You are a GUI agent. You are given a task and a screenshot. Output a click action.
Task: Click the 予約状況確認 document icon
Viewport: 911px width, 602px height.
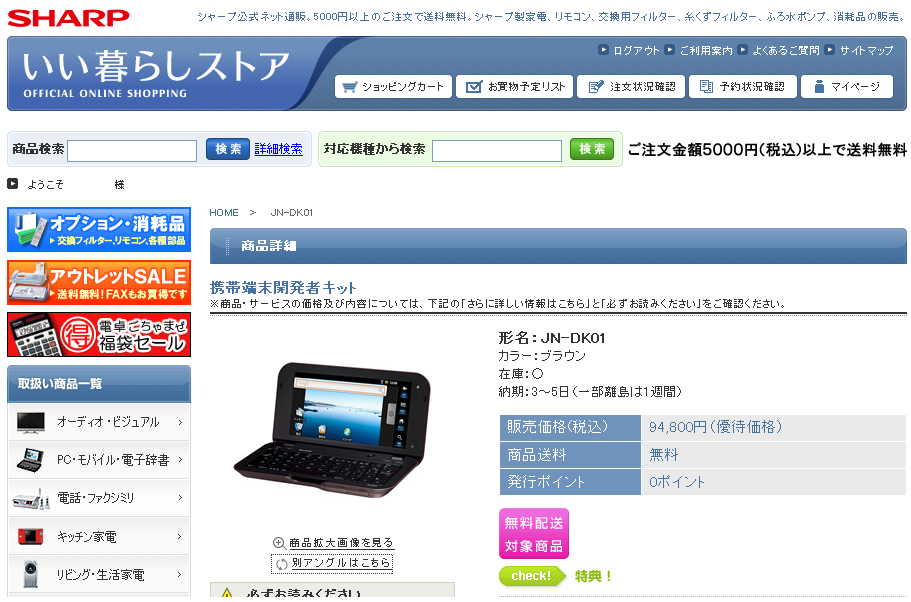click(x=706, y=87)
